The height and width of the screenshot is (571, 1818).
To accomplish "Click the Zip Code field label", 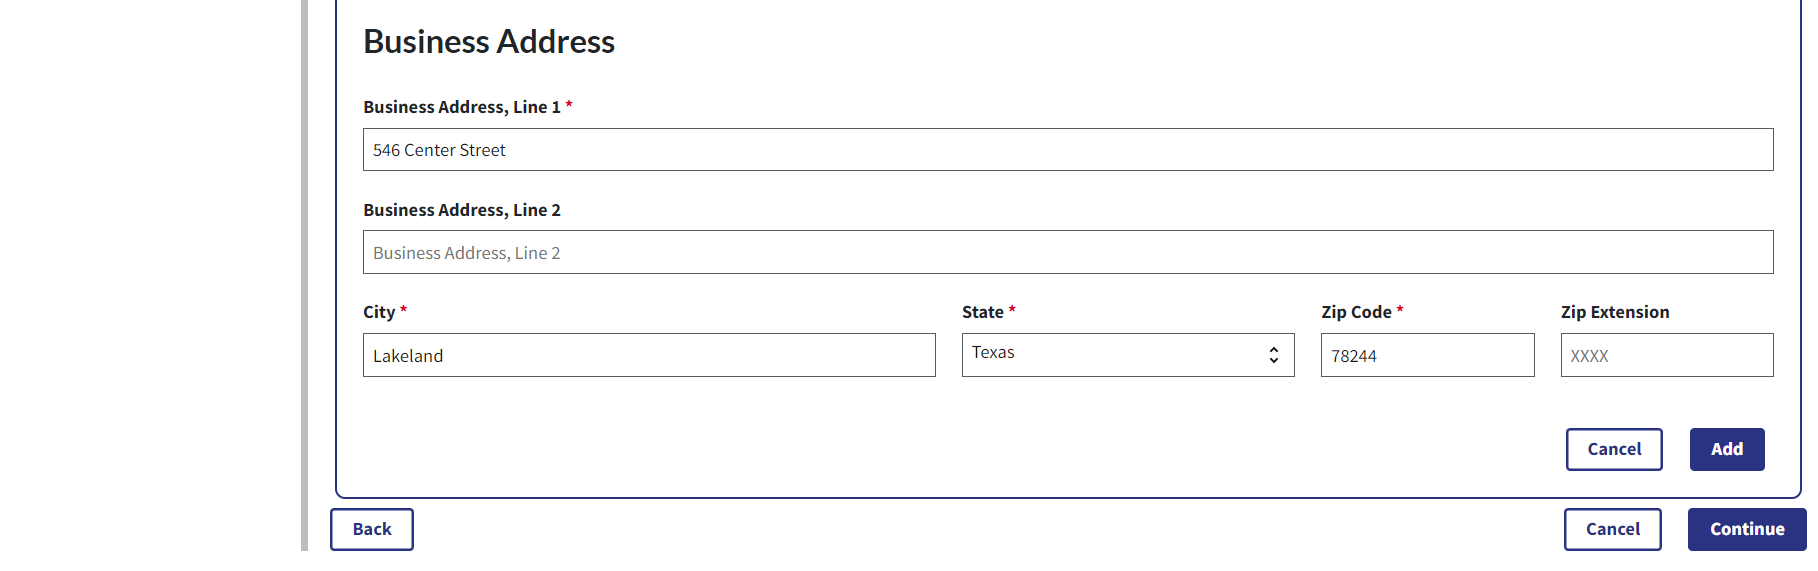I will tap(1355, 312).
